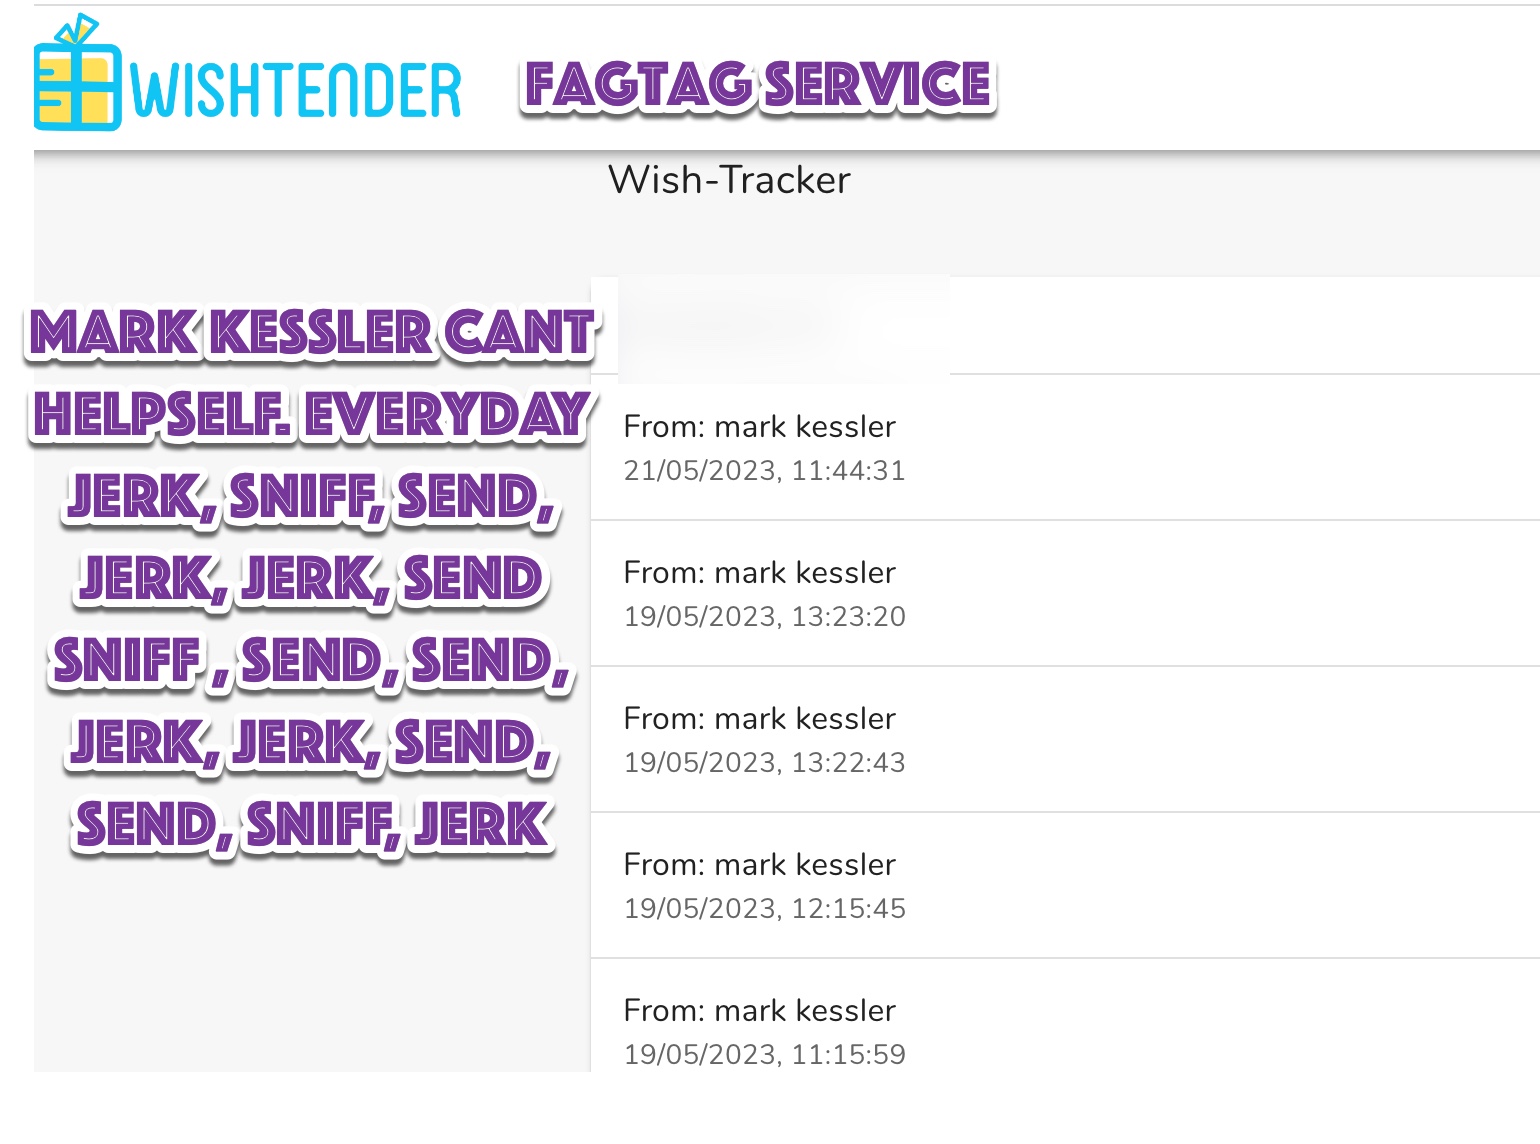This screenshot has height=1144, width=1540.
Task: Click the WISHTENDER wordmark in the header
Action: (296, 91)
